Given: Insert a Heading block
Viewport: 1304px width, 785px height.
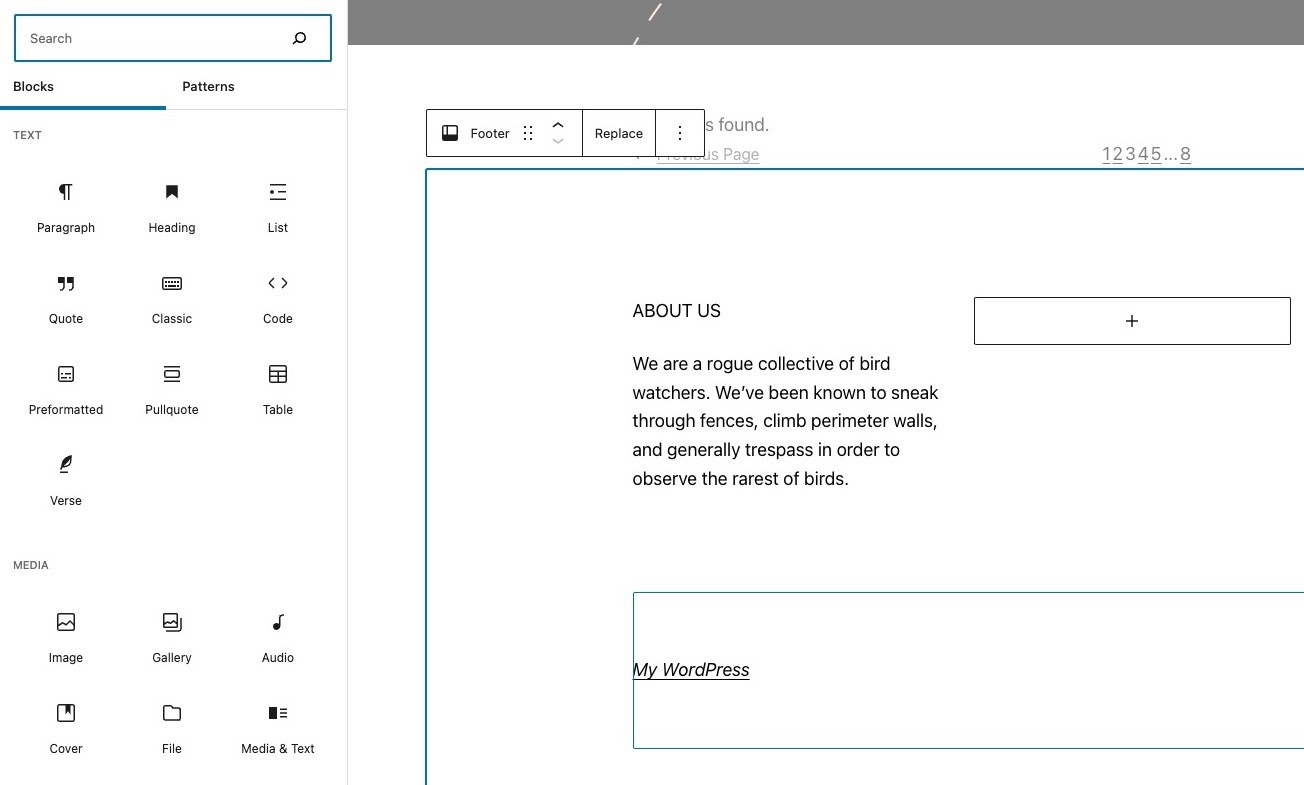Looking at the screenshot, I should point(172,208).
